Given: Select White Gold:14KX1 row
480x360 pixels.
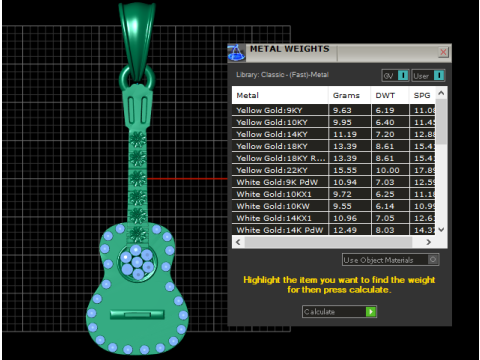Looking at the screenshot, I should tap(334, 218).
